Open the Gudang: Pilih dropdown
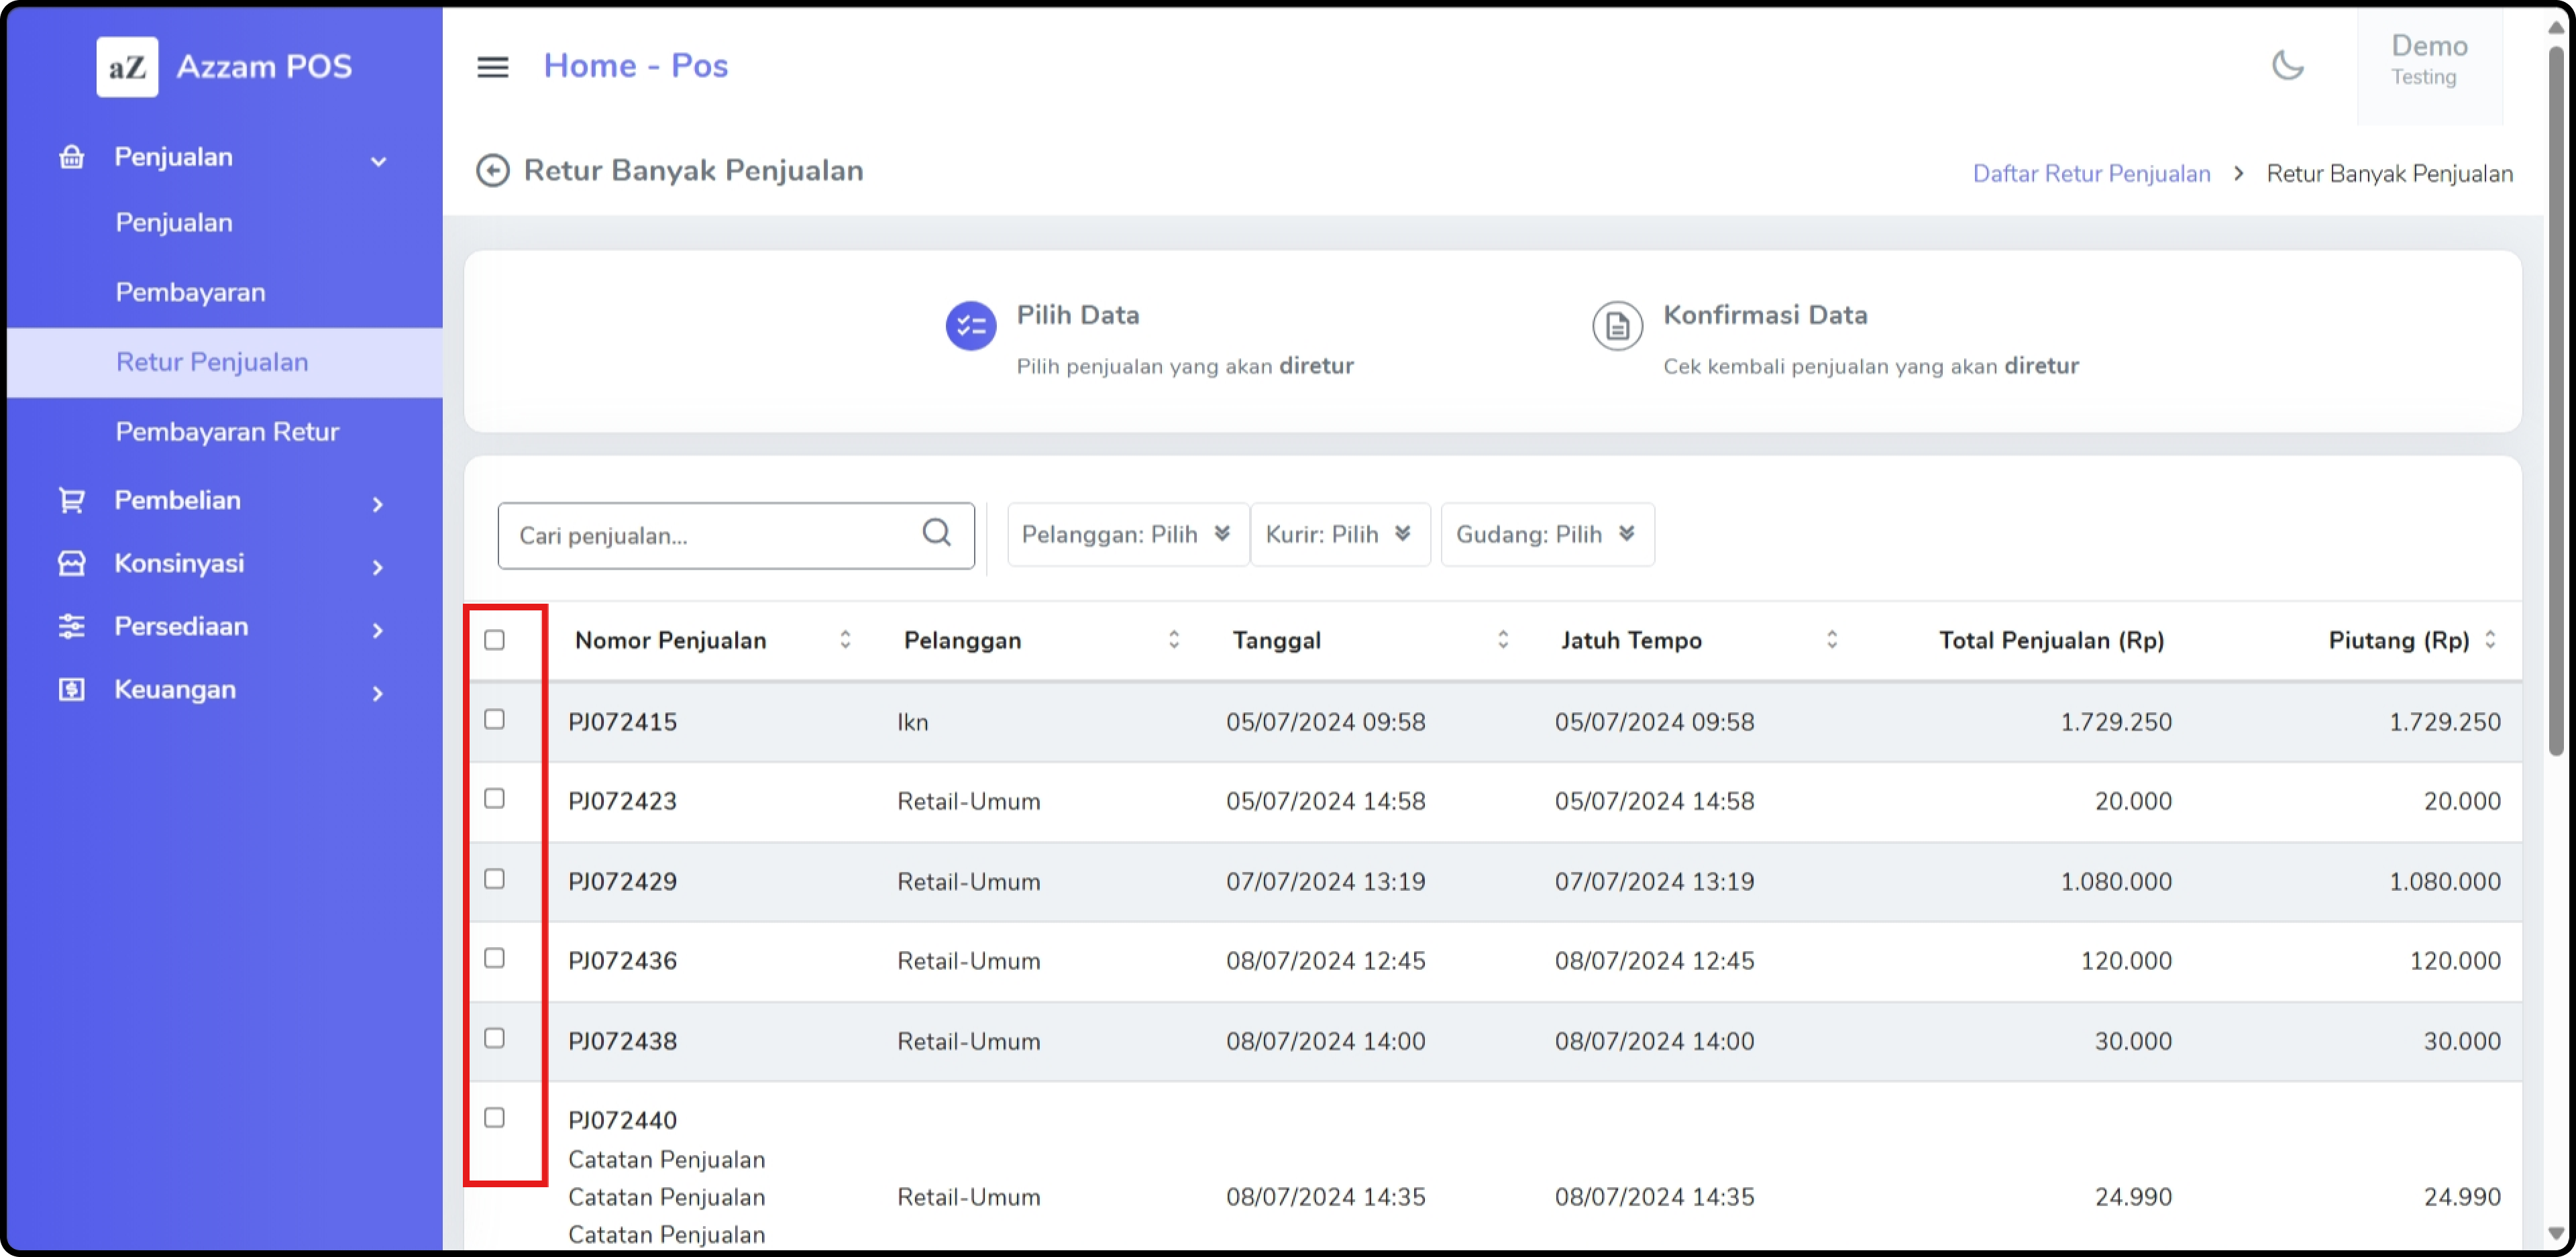This screenshot has height=1257, width=2576. [x=1546, y=535]
